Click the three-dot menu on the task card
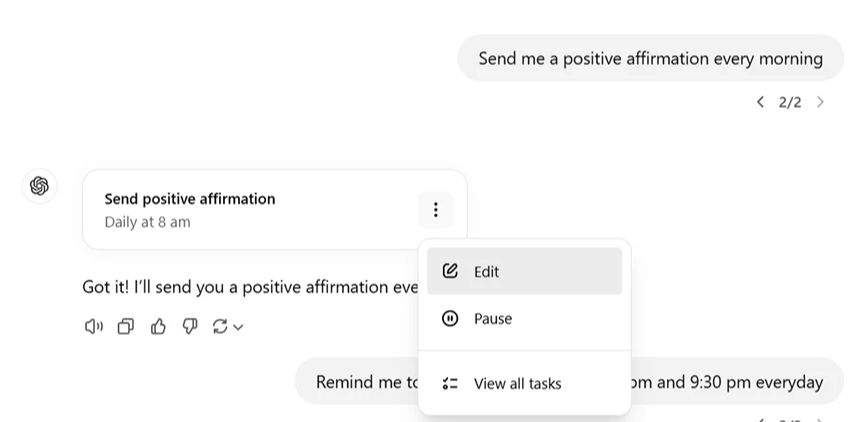This screenshot has height=422, width=856. (435, 210)
